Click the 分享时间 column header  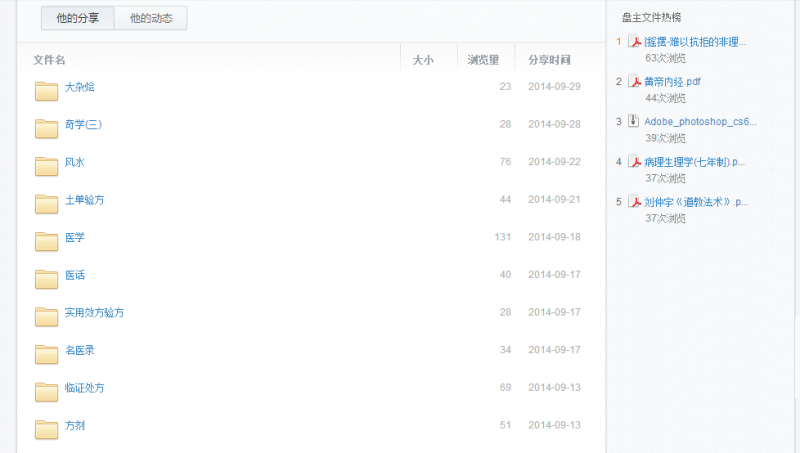(x=549, y=60)
